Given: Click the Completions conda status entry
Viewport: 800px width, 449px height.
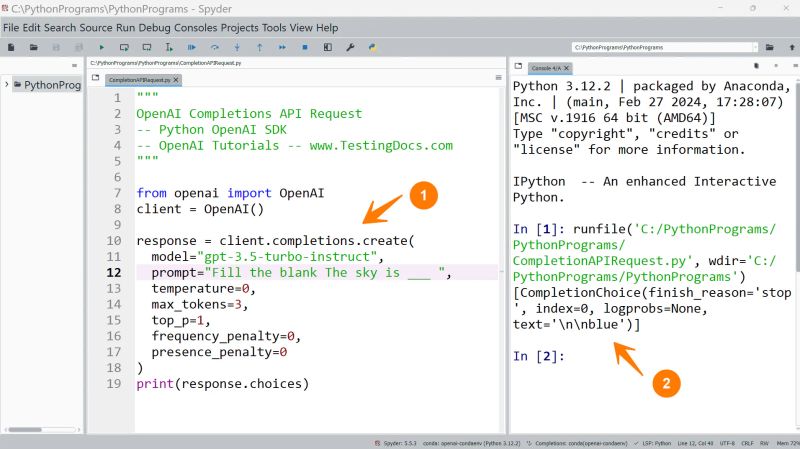Looking at the screenshot, I should click(x=577, y=443).
